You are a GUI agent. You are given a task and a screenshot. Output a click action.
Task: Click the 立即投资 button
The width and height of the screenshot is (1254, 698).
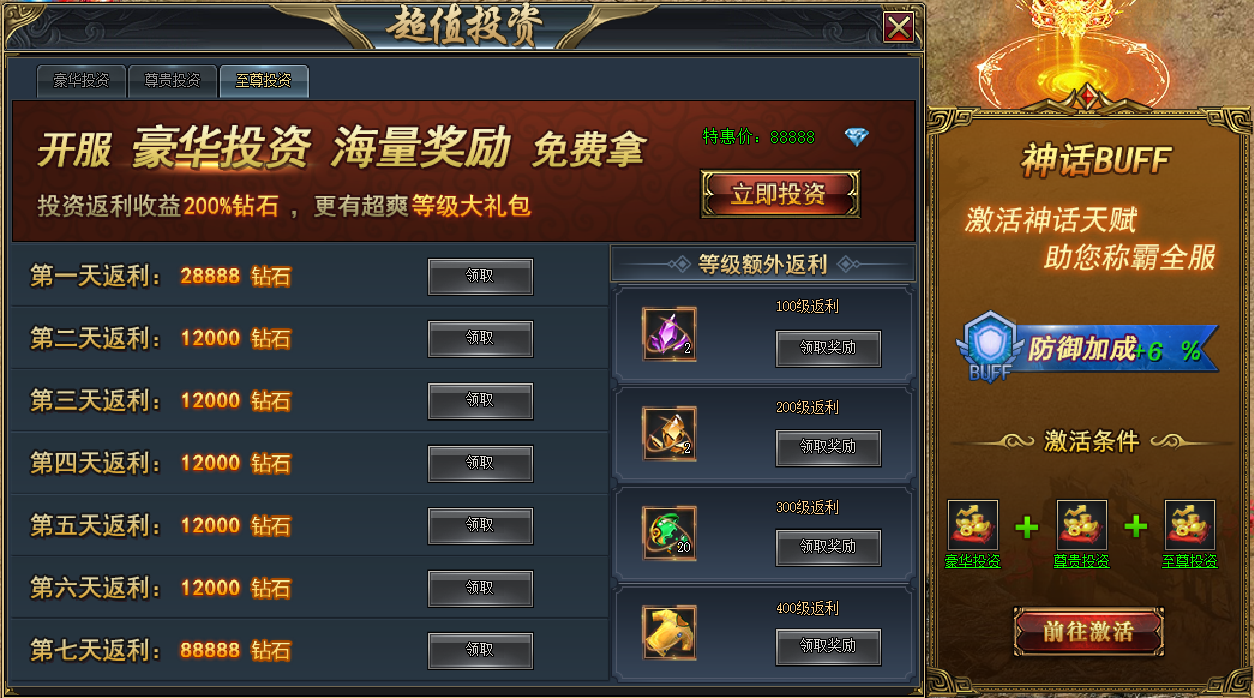click(x=780, y=194)
